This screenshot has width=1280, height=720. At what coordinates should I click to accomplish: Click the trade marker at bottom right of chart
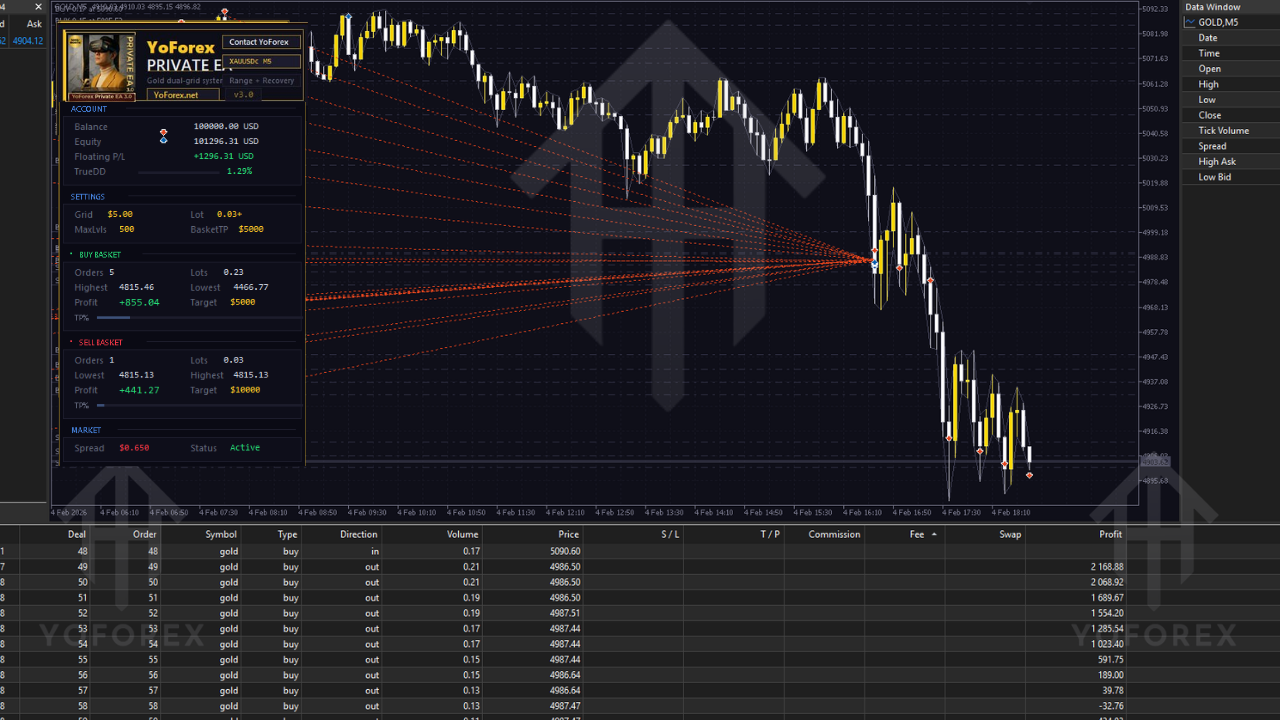[1029, 475]
